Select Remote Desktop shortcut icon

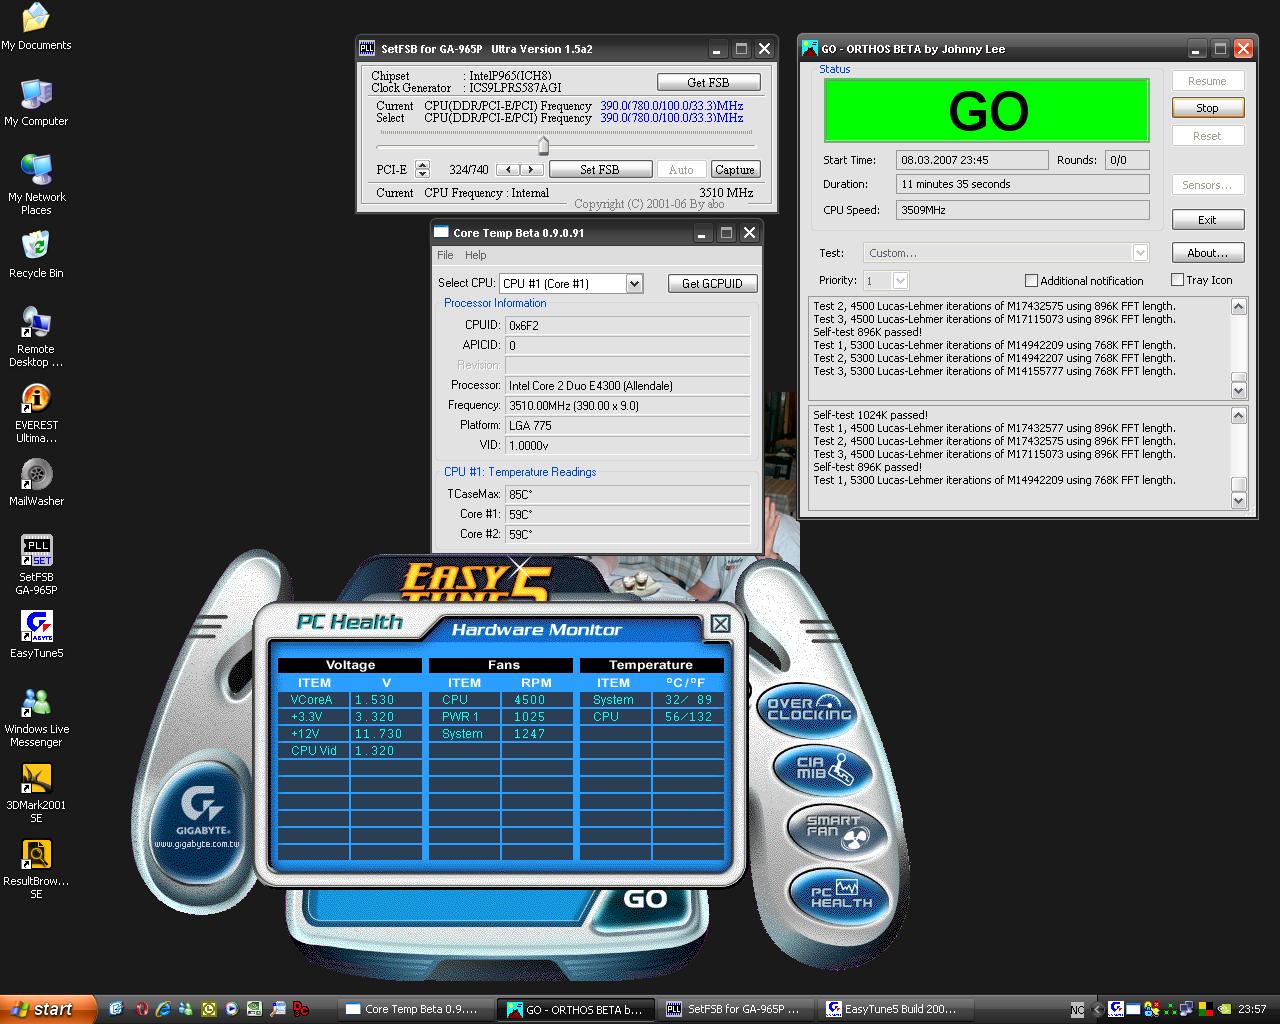[36, 337]
